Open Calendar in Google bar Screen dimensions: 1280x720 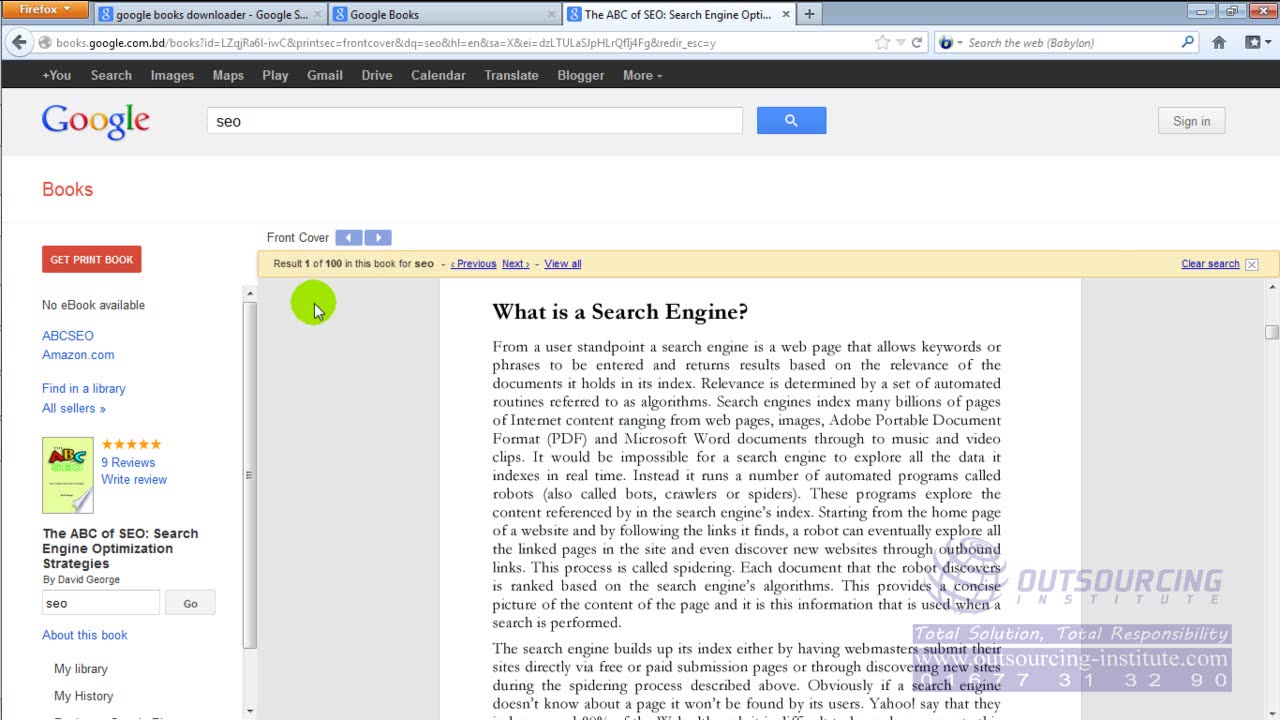(438, 75)
